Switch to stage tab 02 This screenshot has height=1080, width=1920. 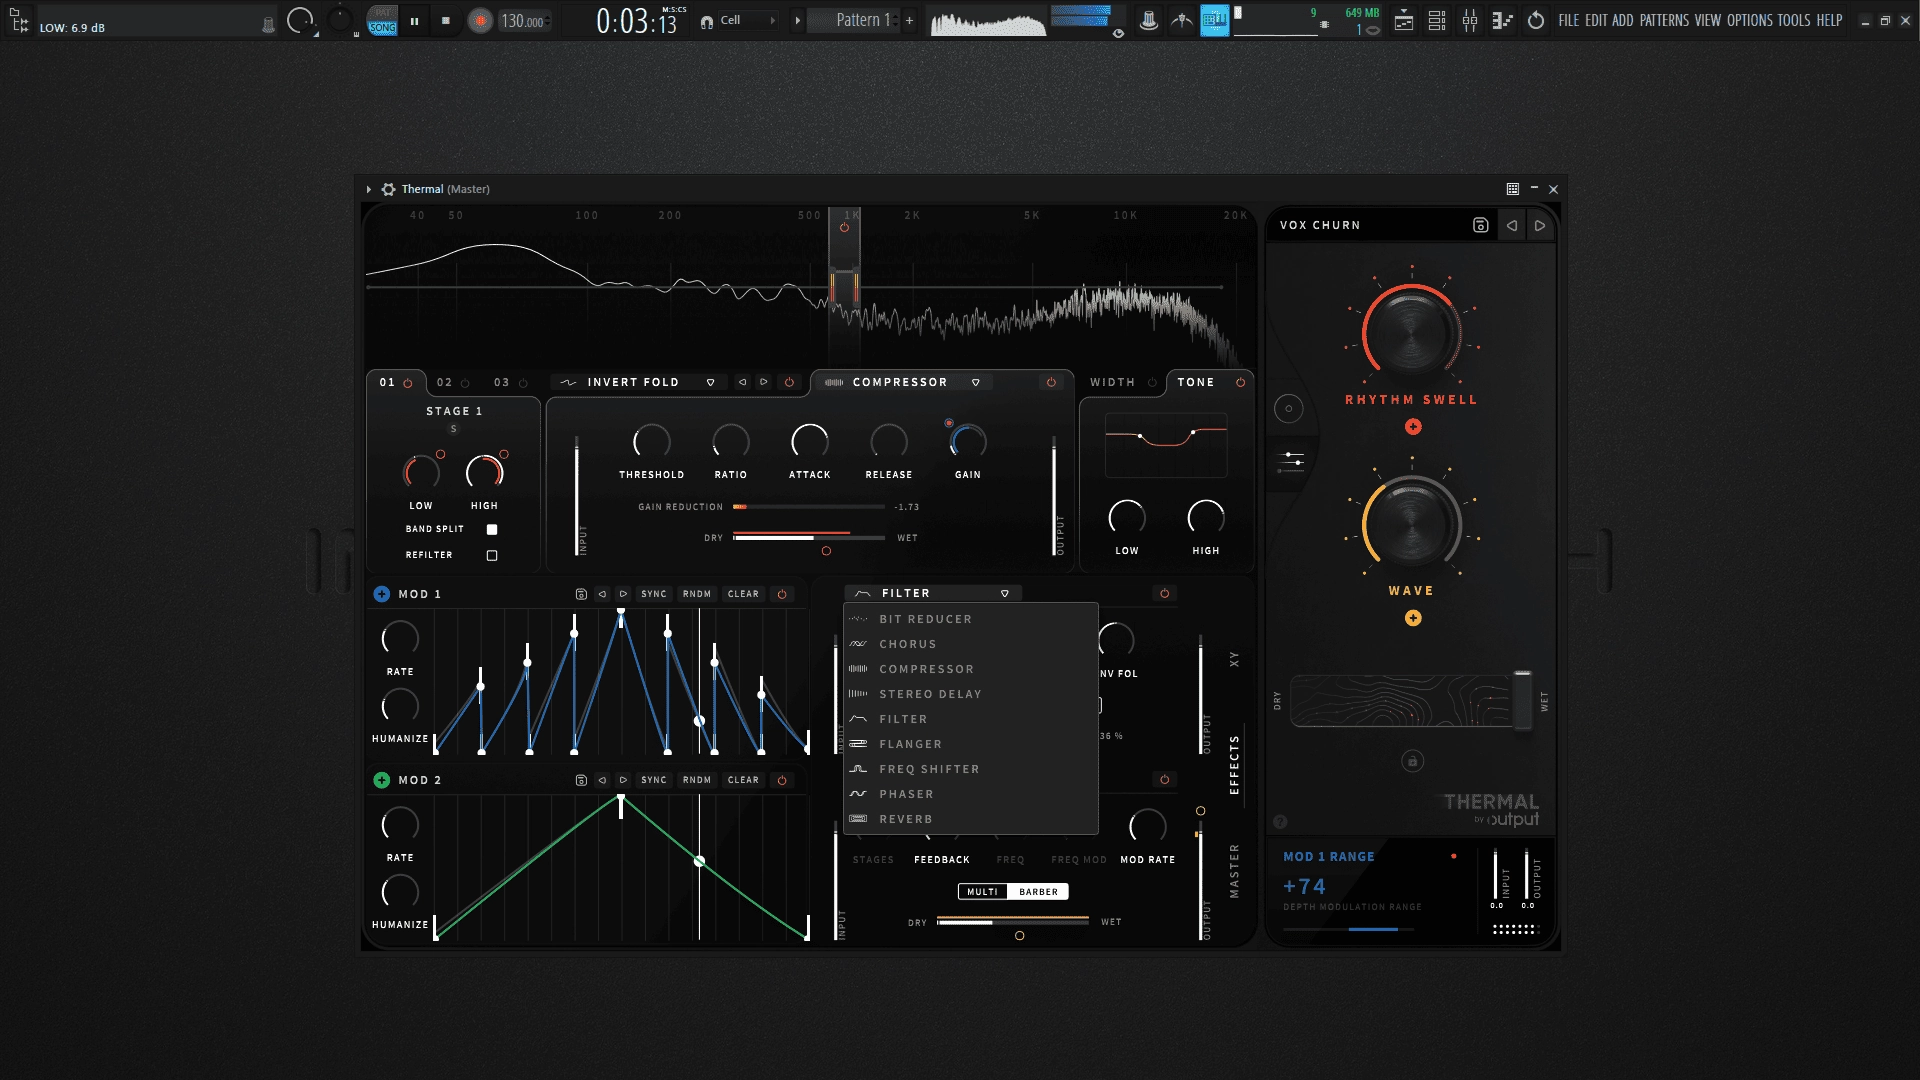coord(445,382)
